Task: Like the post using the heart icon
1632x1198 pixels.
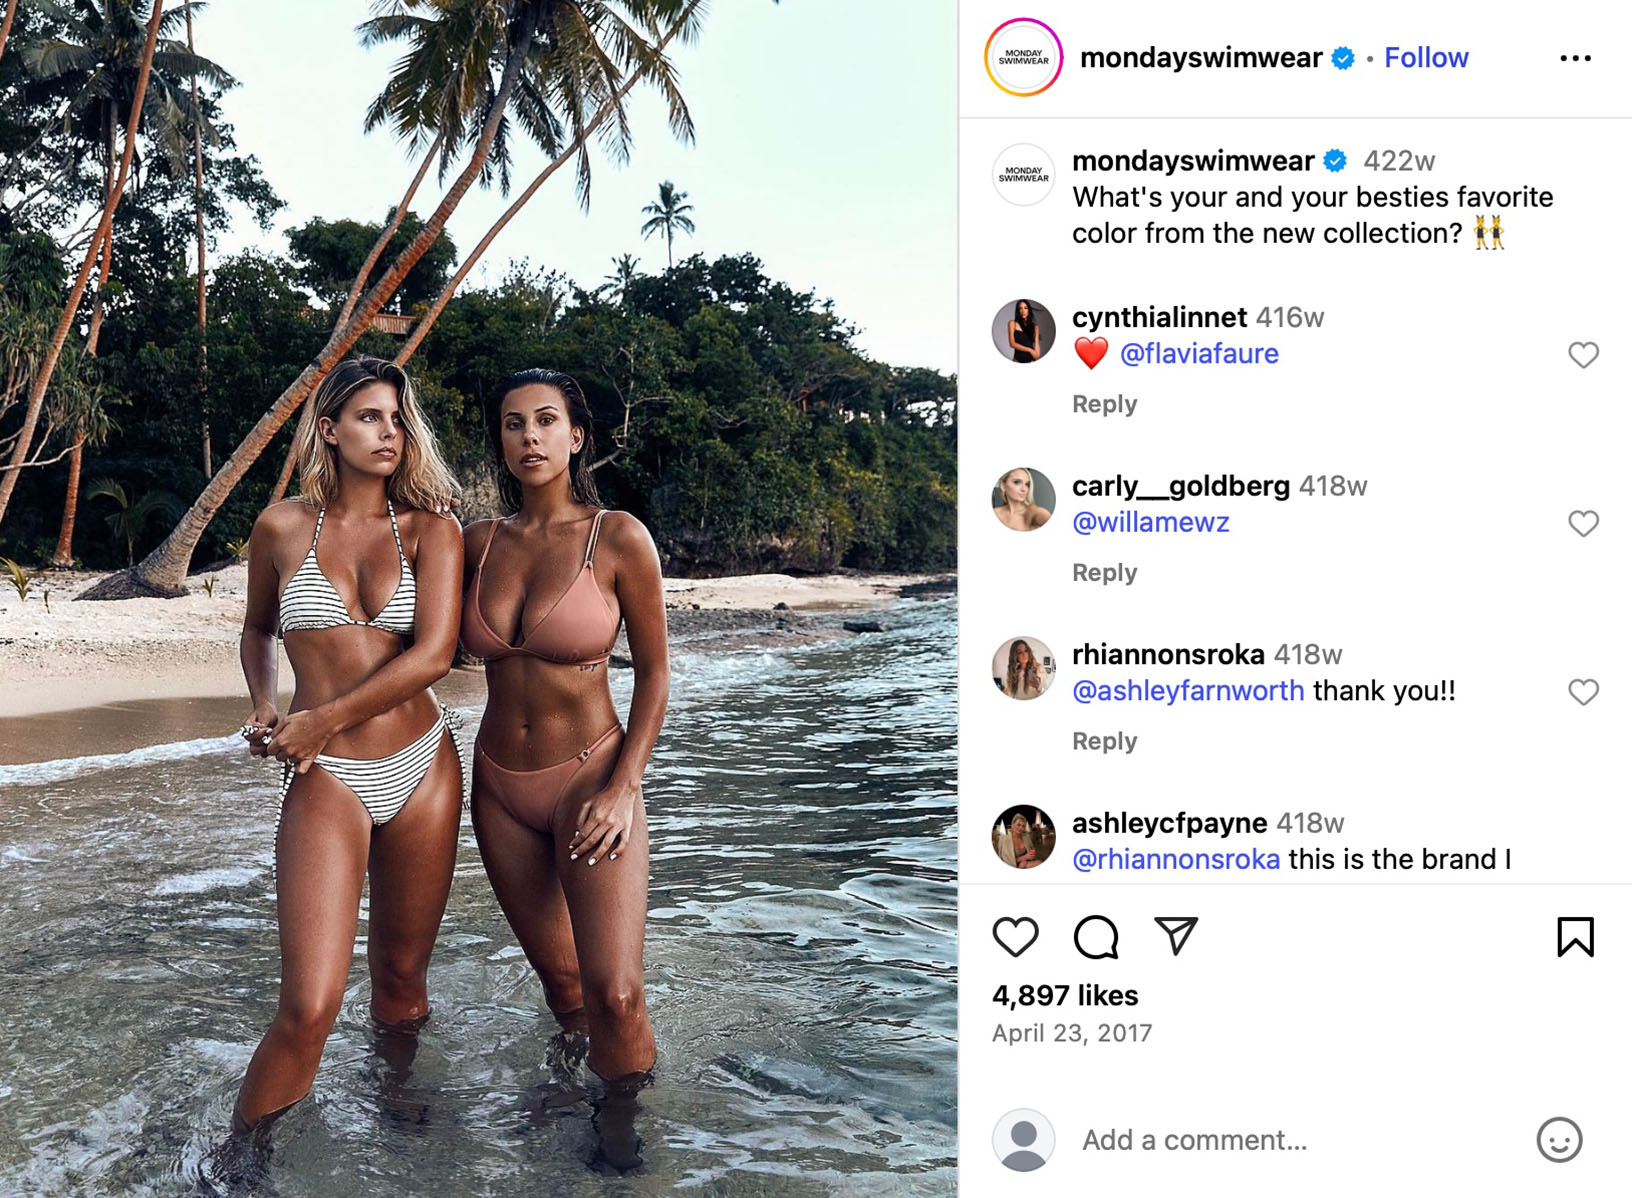Action: (x=1017, y=938)
